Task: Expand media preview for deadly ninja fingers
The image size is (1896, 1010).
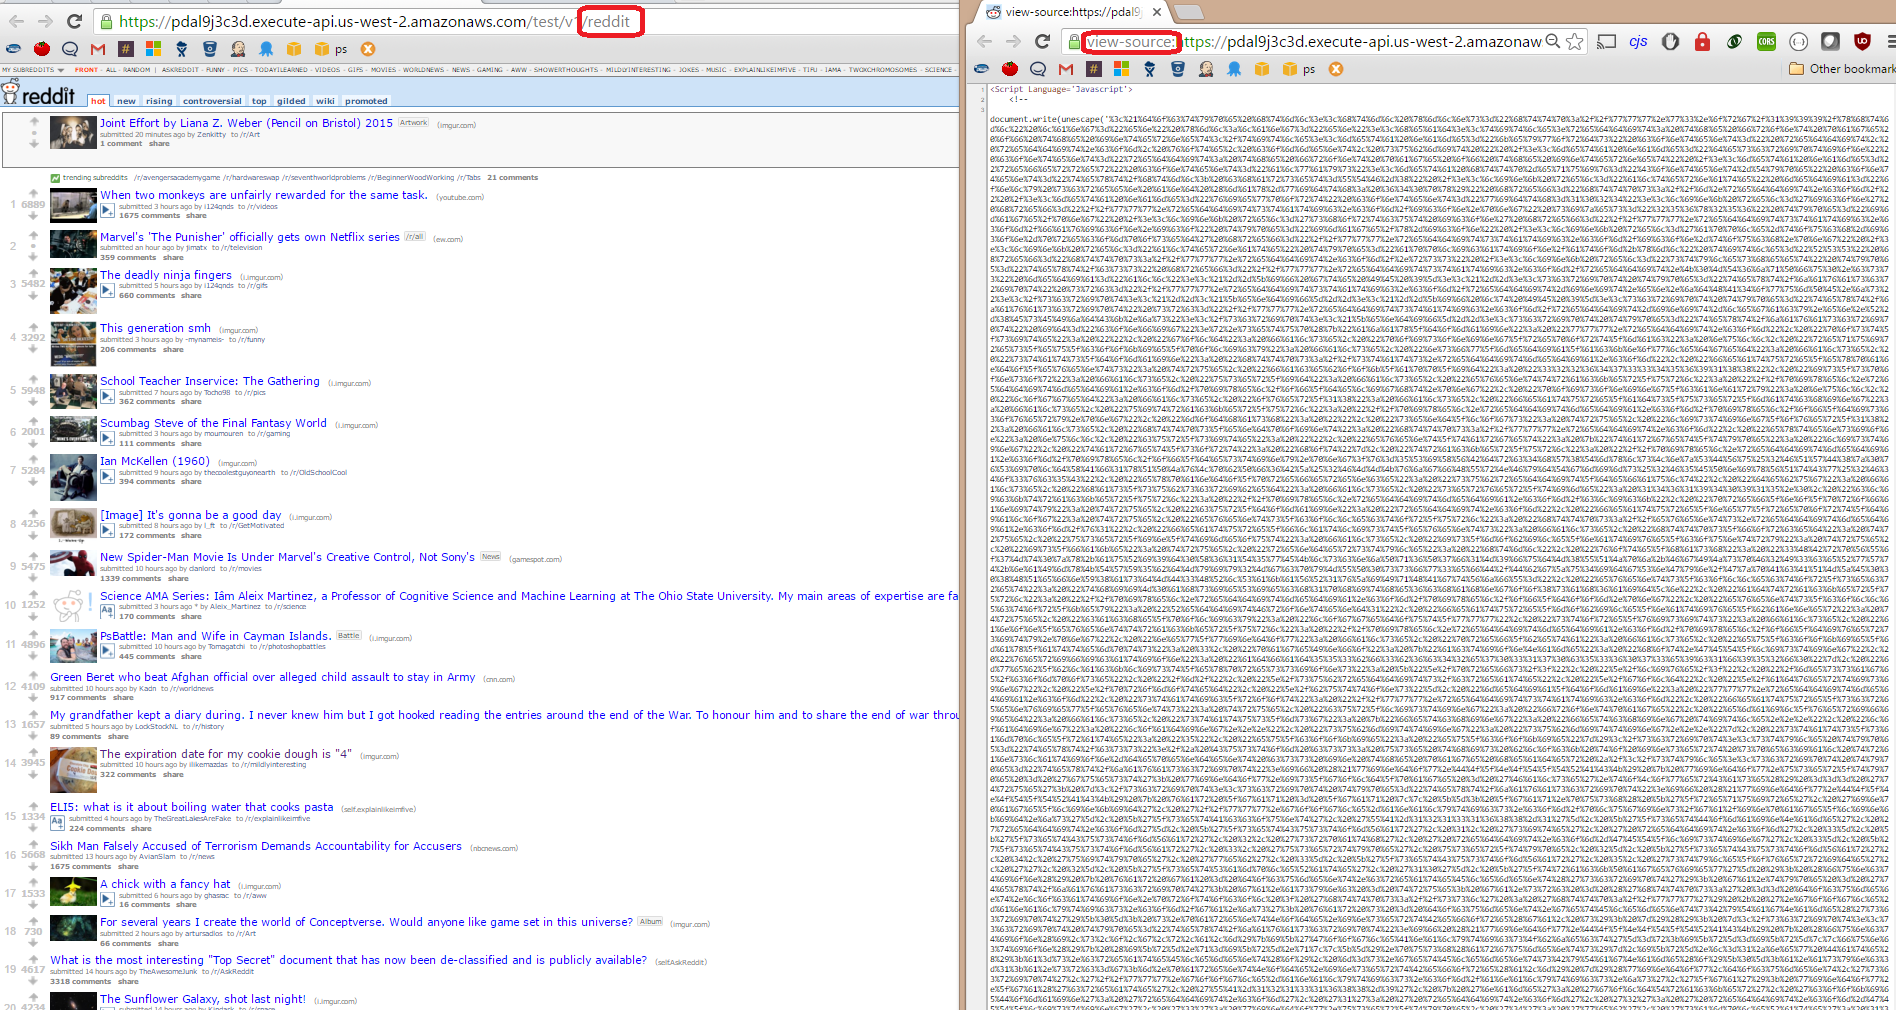Action: point(107,291)
